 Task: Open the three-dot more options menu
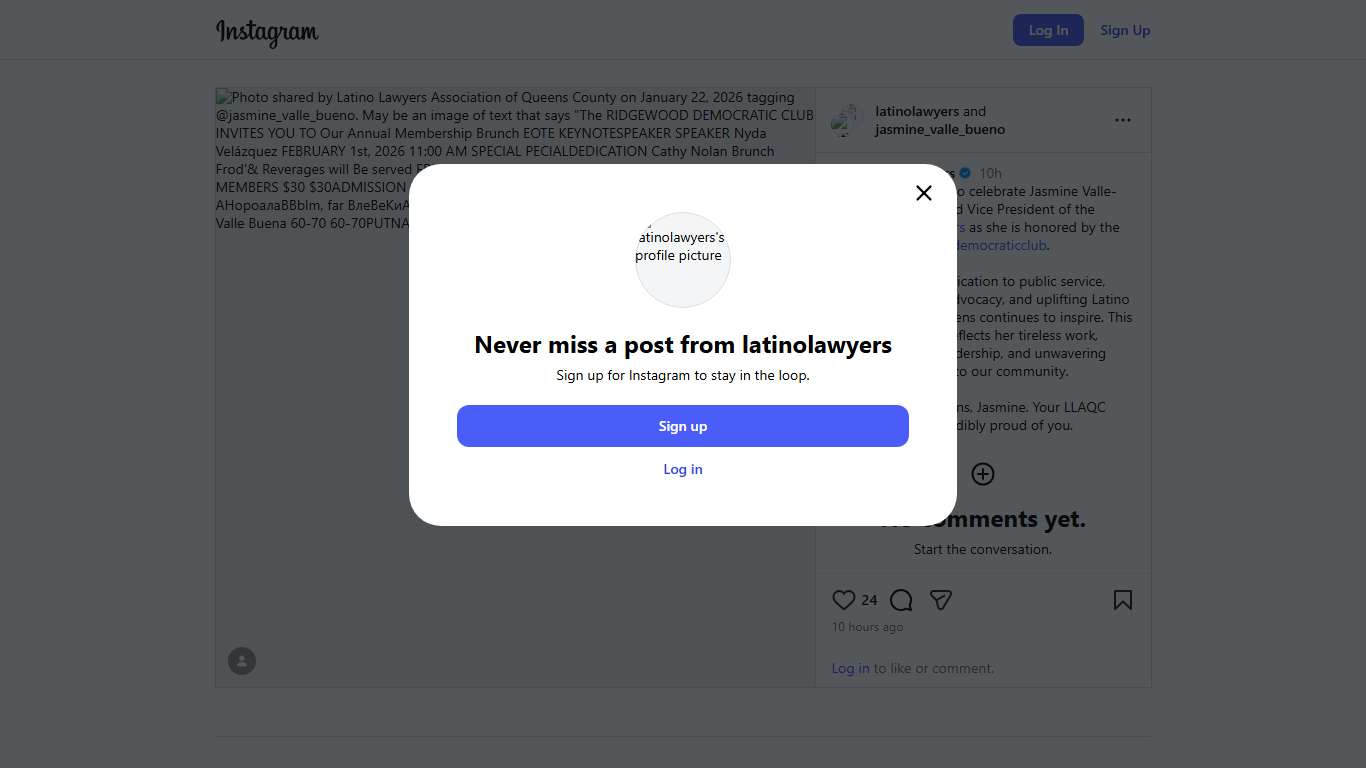coord(1122,120)
